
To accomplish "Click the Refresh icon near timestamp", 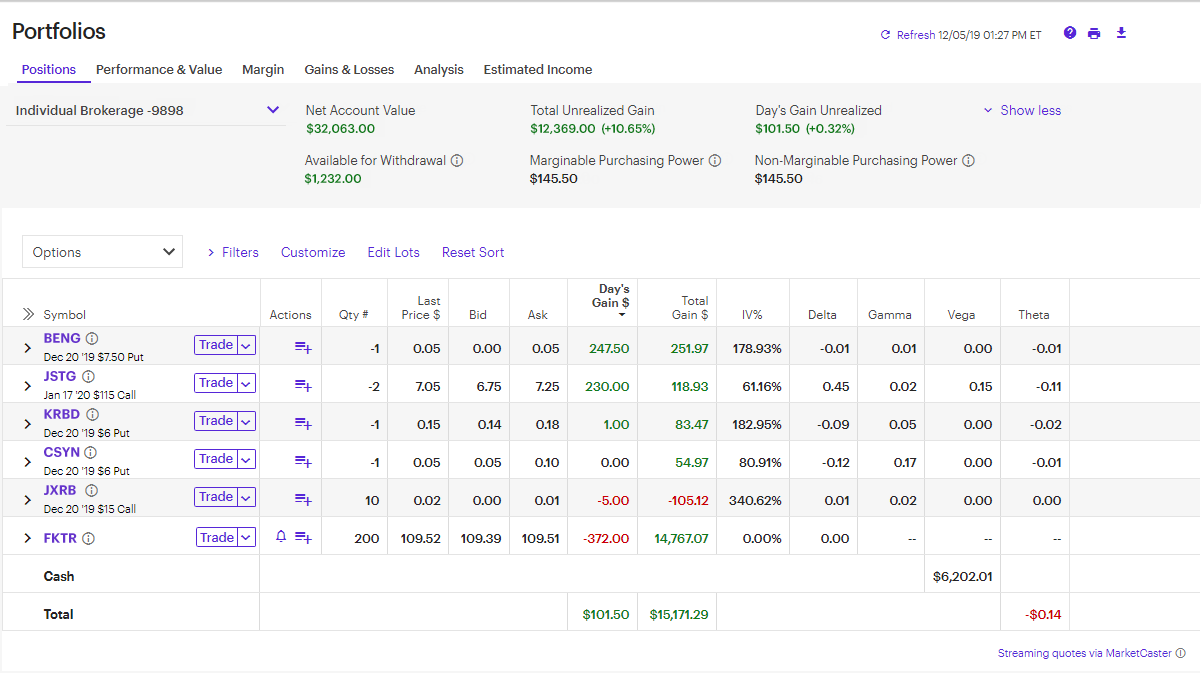I will pyautogui.click(x=885, y=35).
